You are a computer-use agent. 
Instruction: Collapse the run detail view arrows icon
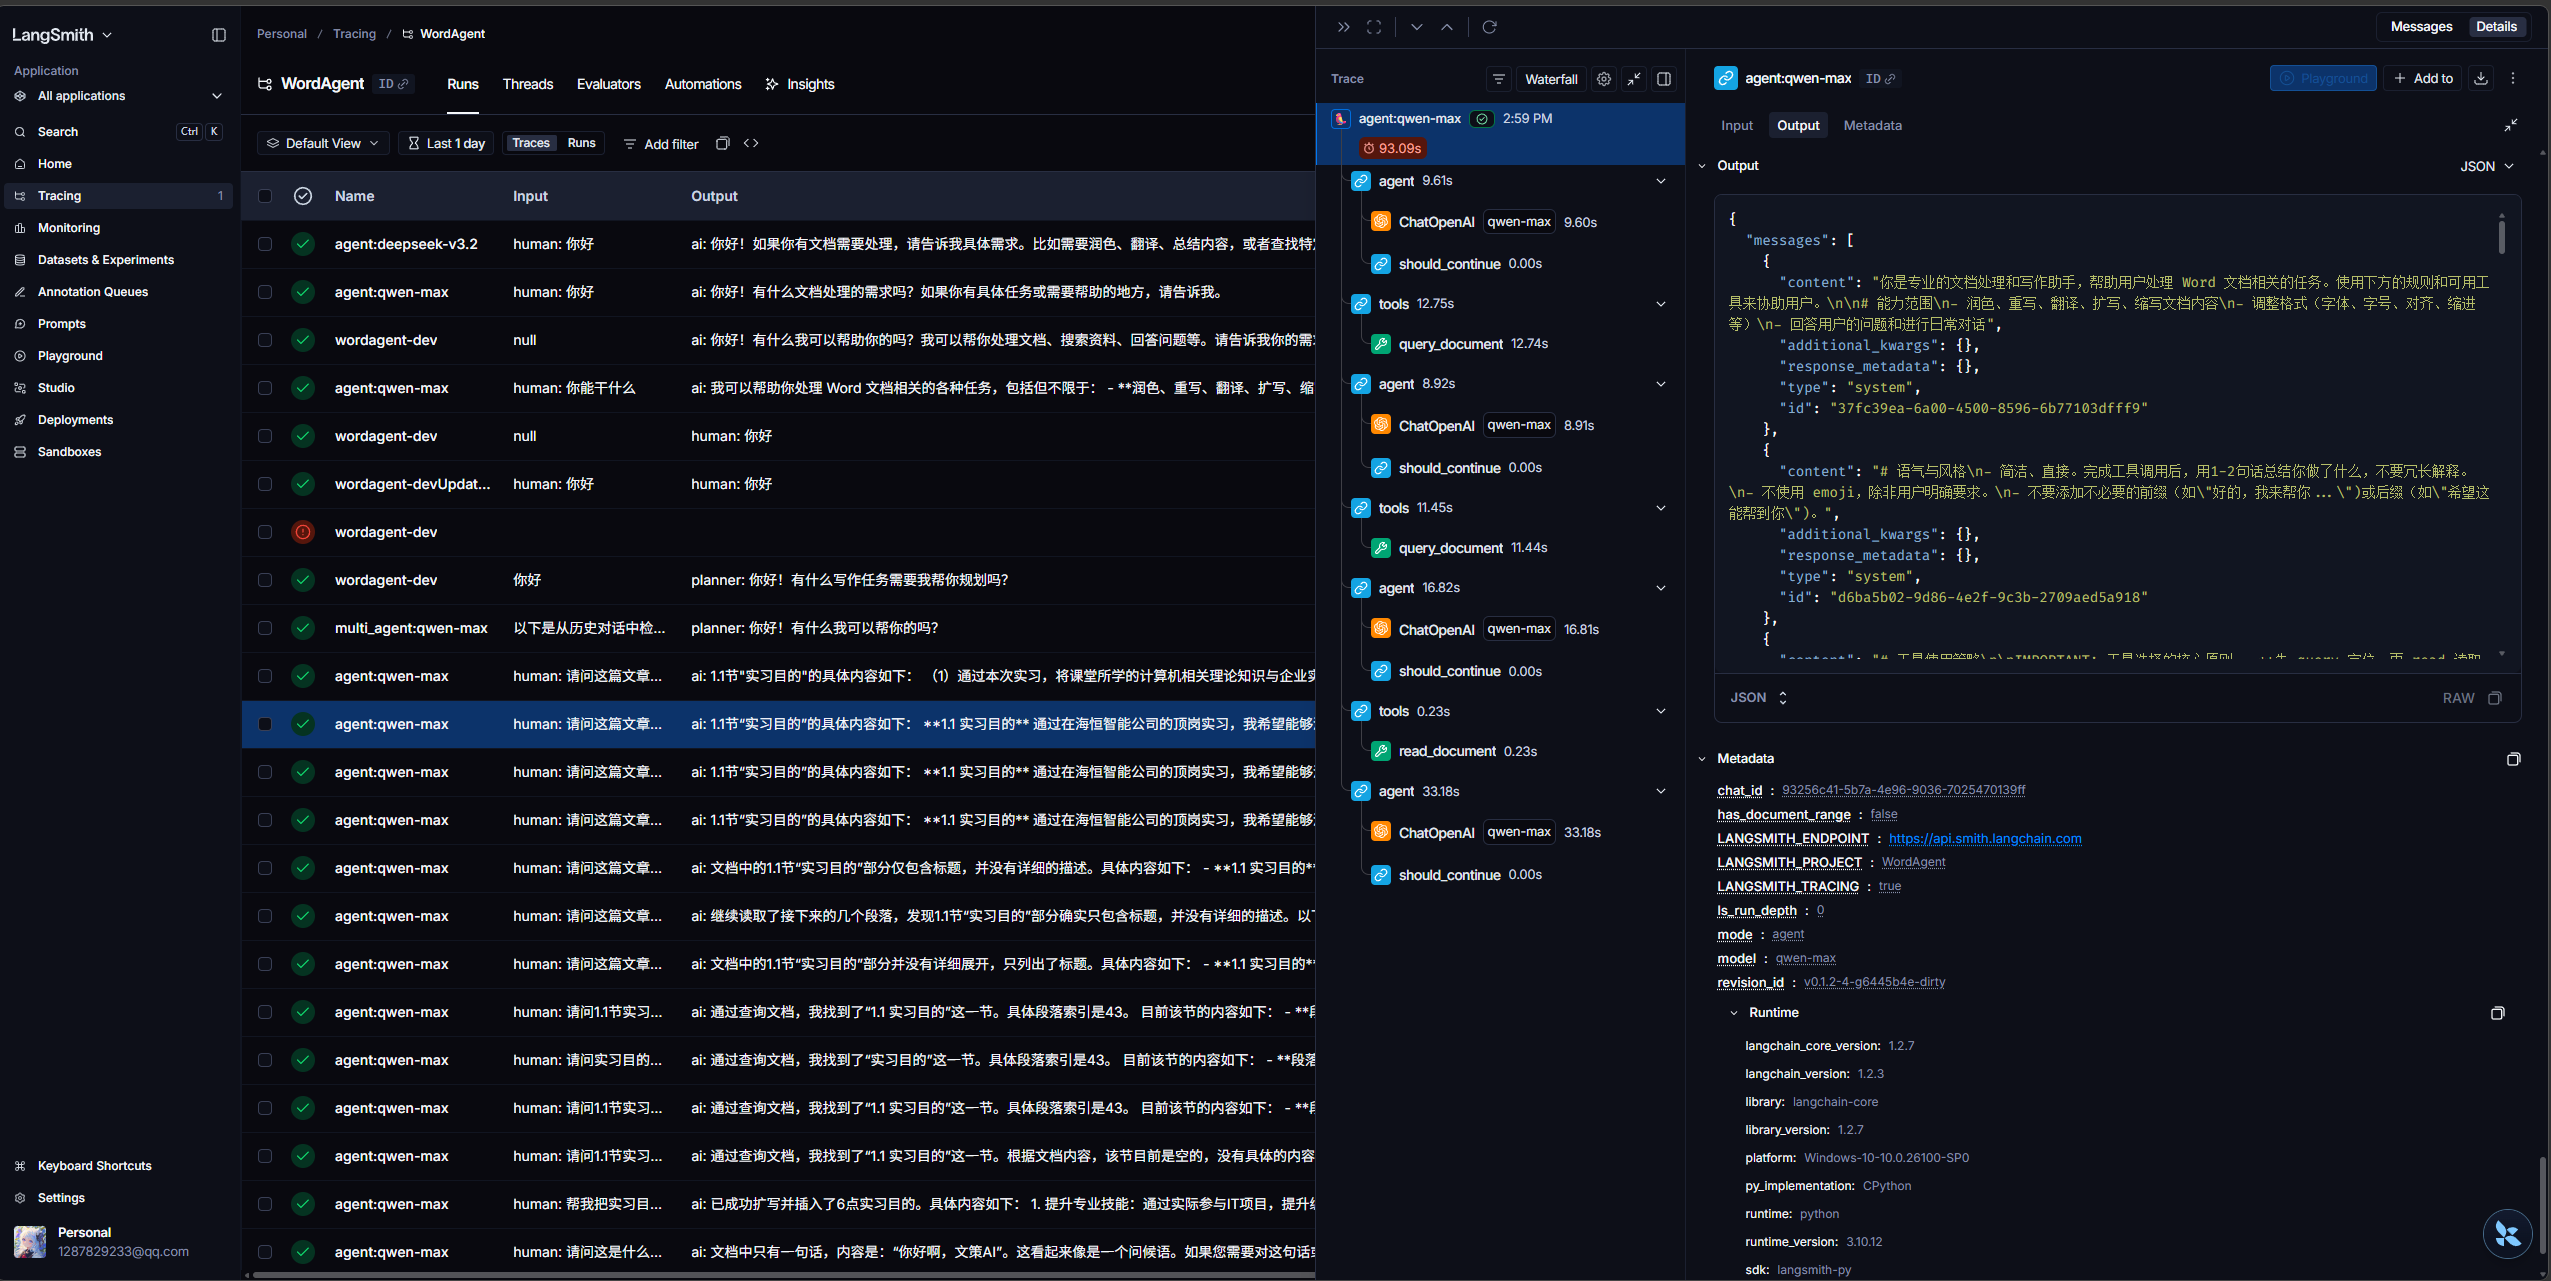[2511, 125]
